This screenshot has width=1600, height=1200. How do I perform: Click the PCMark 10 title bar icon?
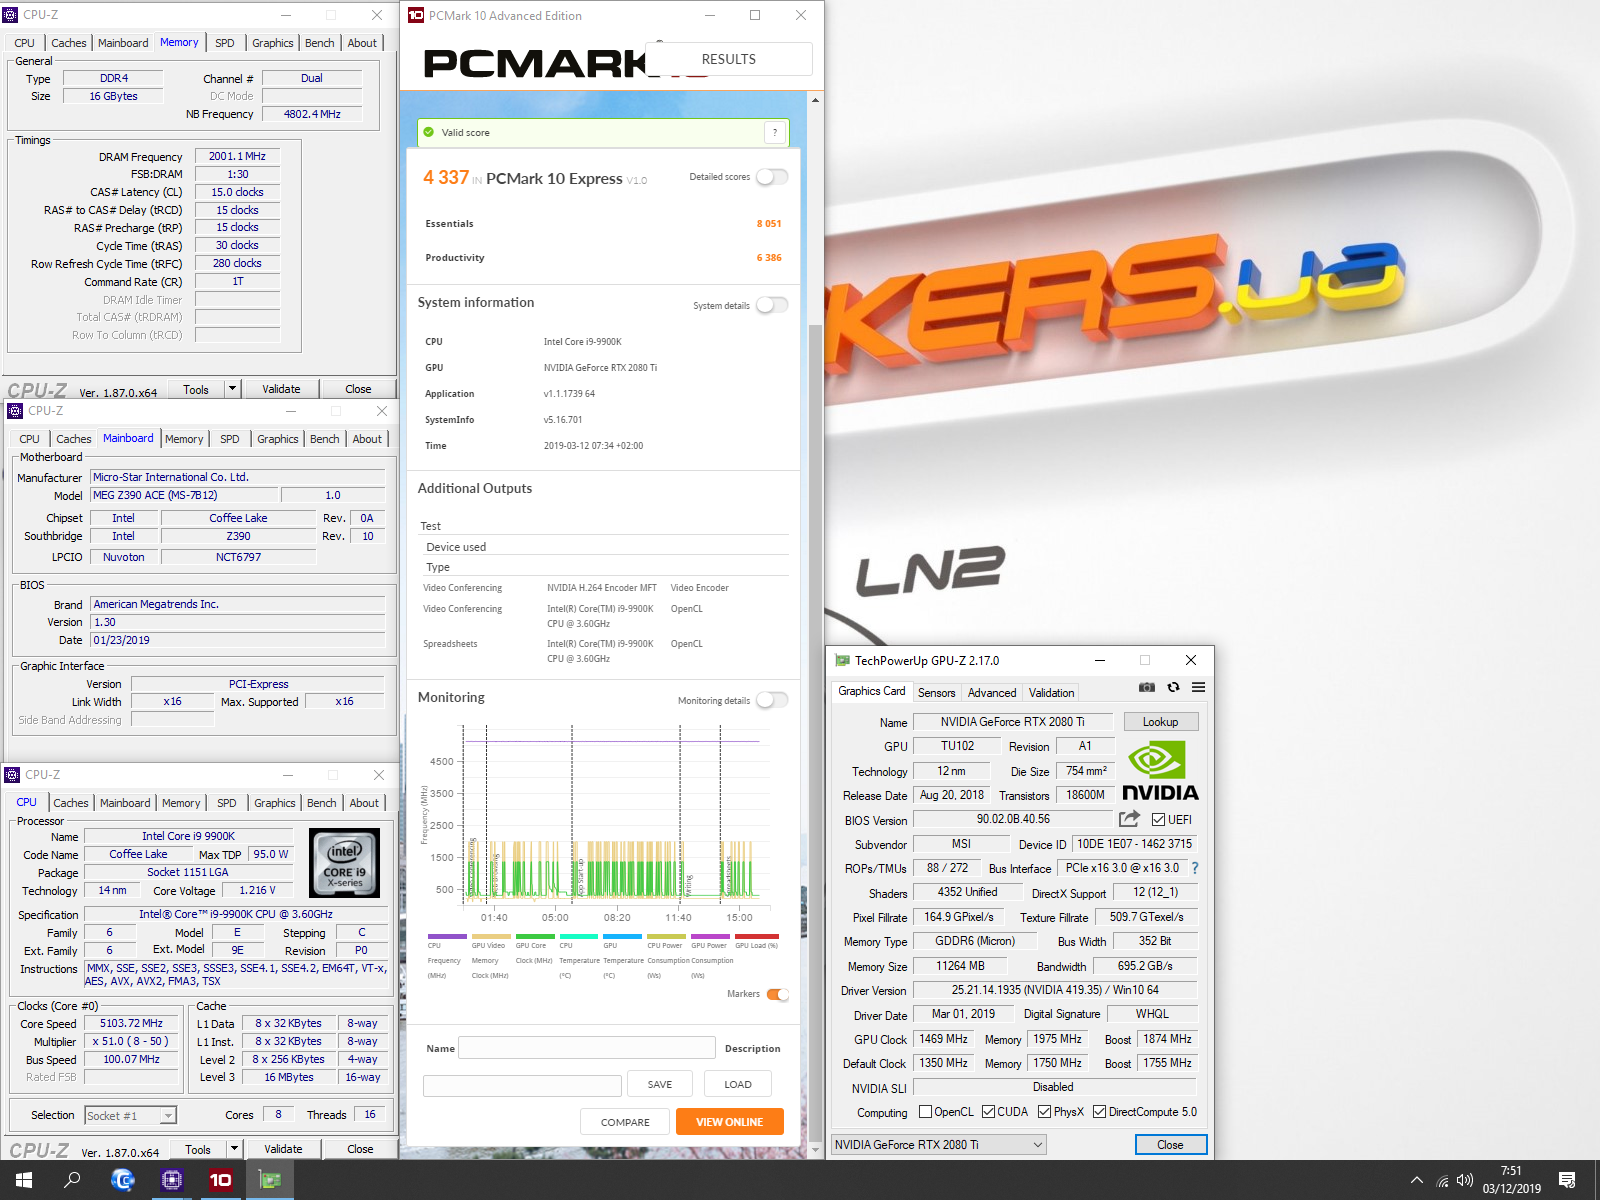(416, 15)
